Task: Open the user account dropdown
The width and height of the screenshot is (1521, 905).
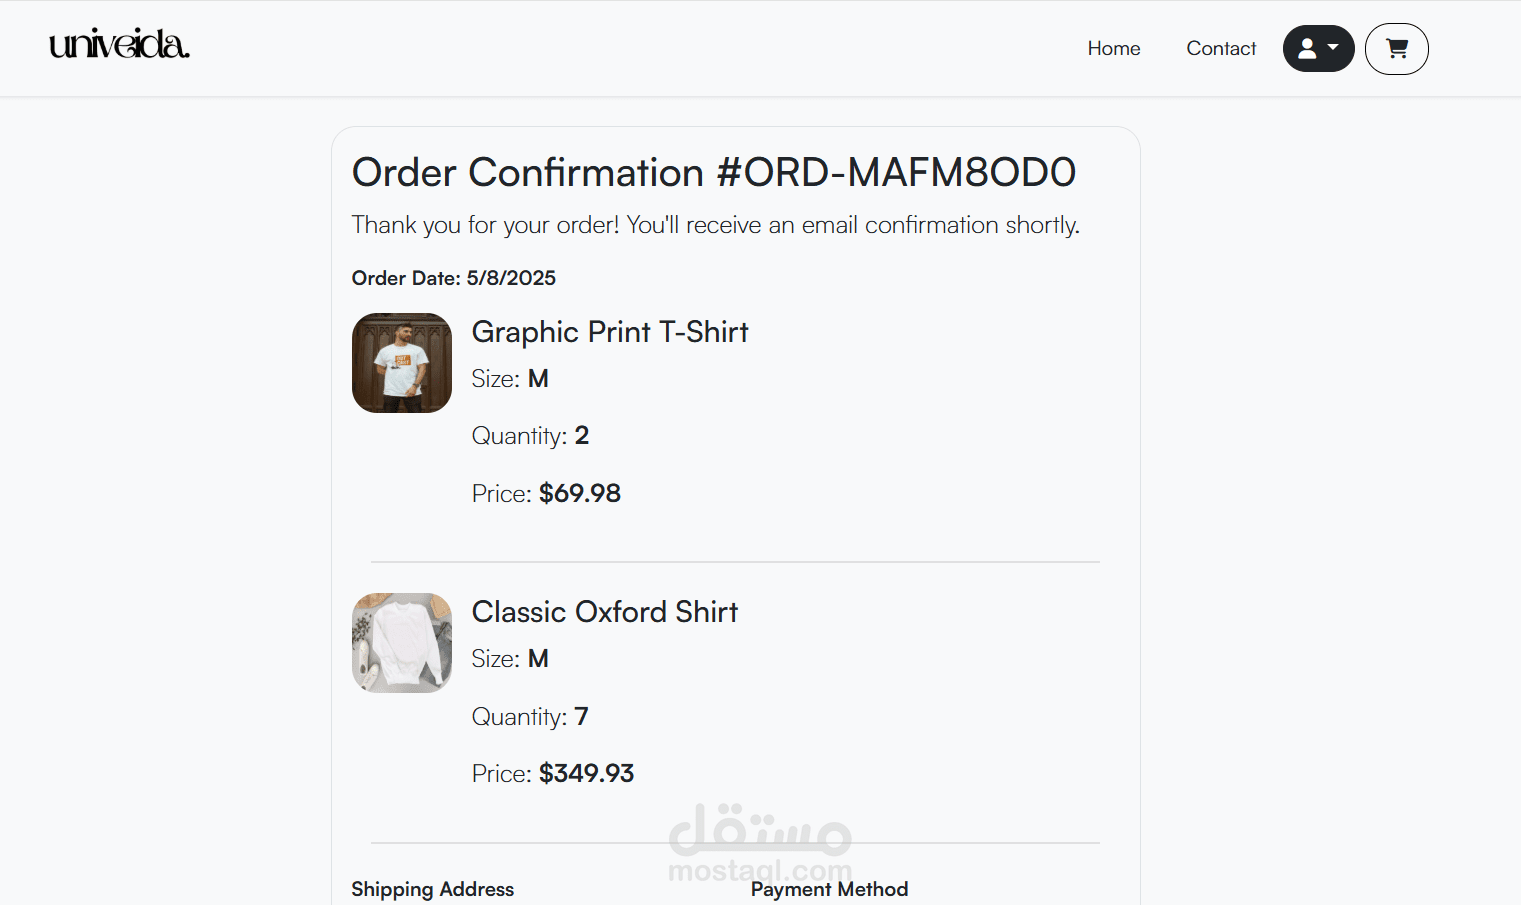Action: pyautogui.click(x=1318, y=48)
